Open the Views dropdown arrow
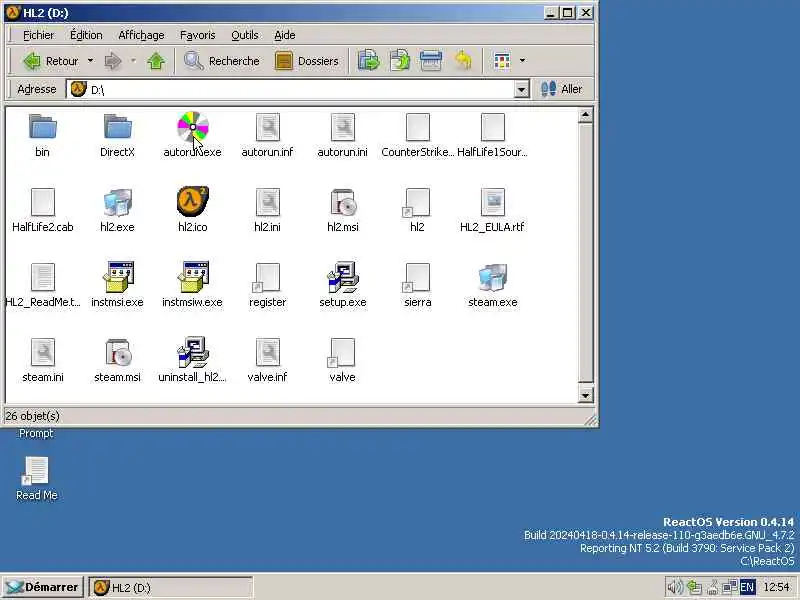Screen dimensions: 800x600 tap(522, 61)
